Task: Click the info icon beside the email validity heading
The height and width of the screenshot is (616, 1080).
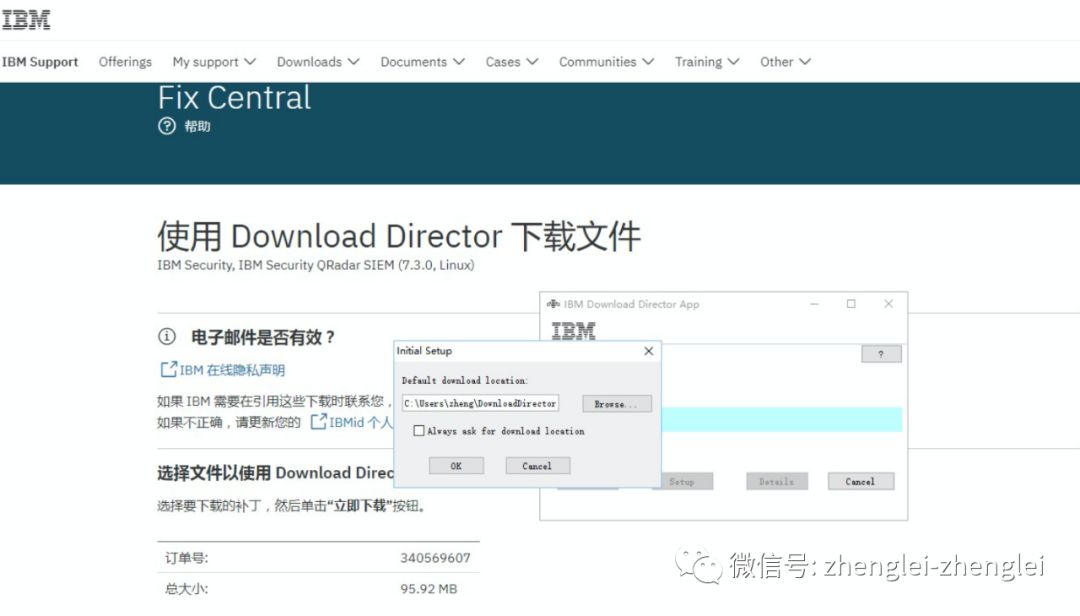Action: click(167, 336)
